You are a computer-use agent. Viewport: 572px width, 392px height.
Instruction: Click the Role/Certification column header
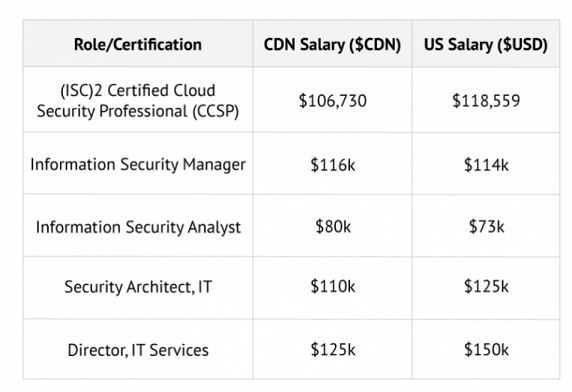138,44
